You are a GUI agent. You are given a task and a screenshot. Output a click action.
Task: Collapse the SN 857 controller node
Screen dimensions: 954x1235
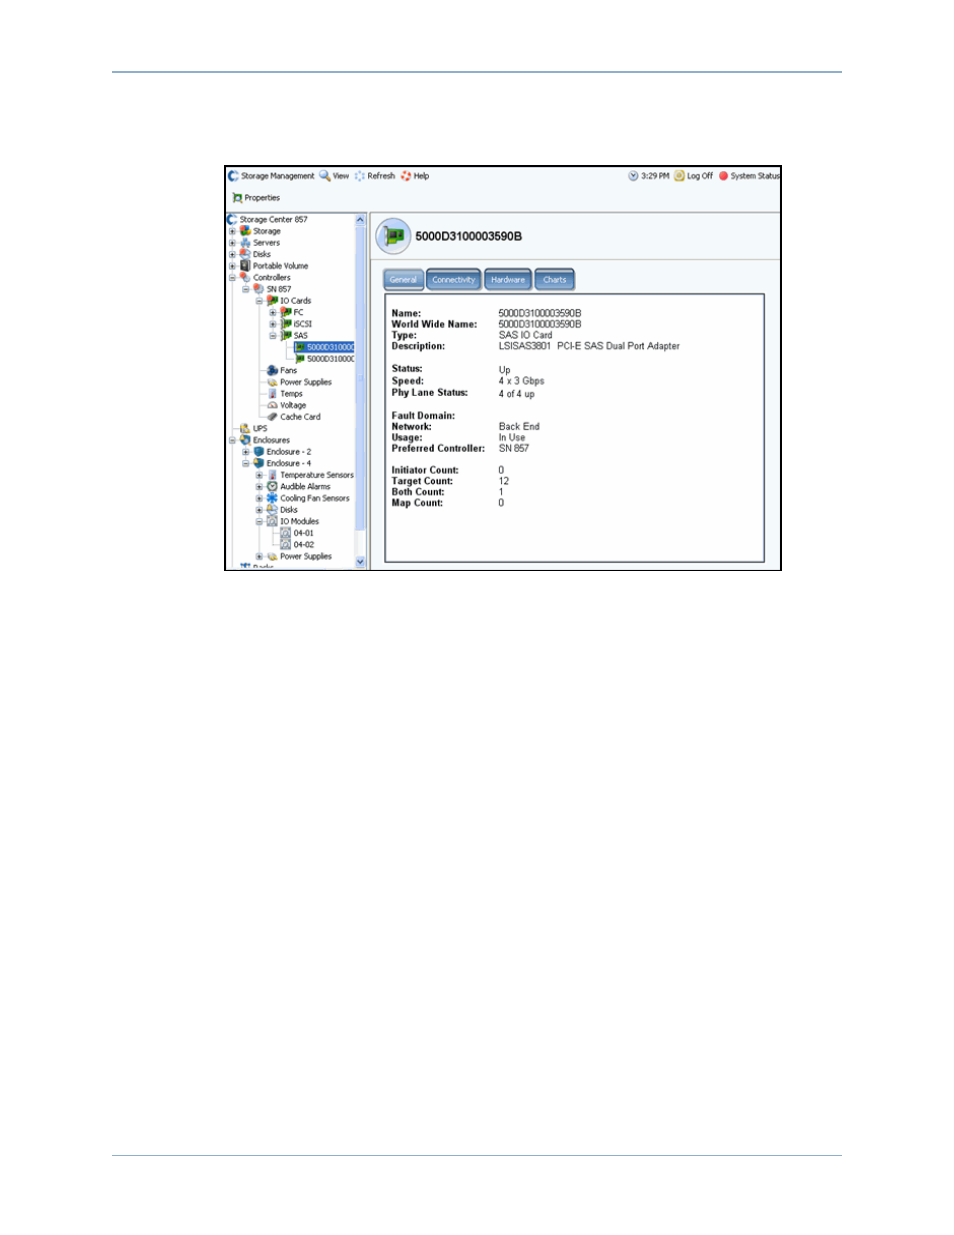246,289
